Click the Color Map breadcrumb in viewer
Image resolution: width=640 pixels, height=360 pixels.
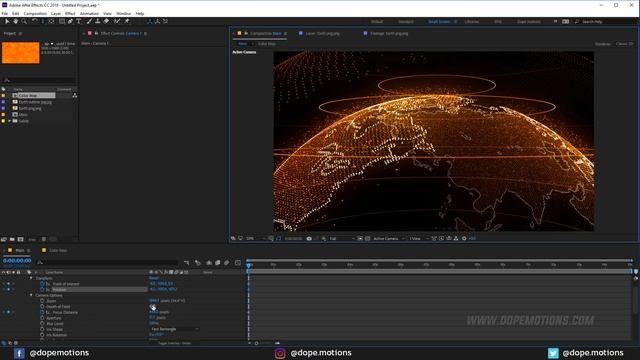click(x=267, y=44)
